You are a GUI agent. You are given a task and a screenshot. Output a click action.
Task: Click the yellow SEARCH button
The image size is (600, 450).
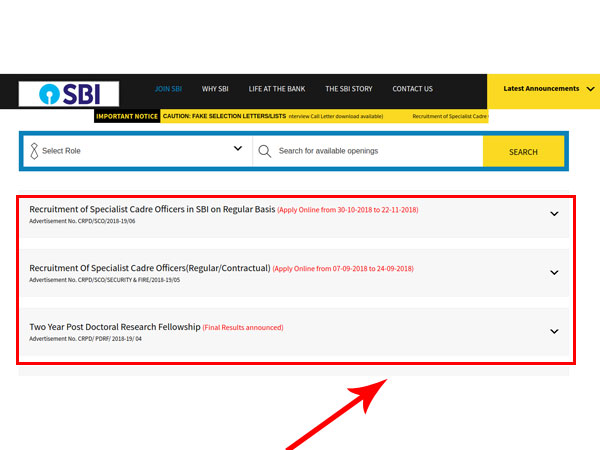tap(523, 152)
